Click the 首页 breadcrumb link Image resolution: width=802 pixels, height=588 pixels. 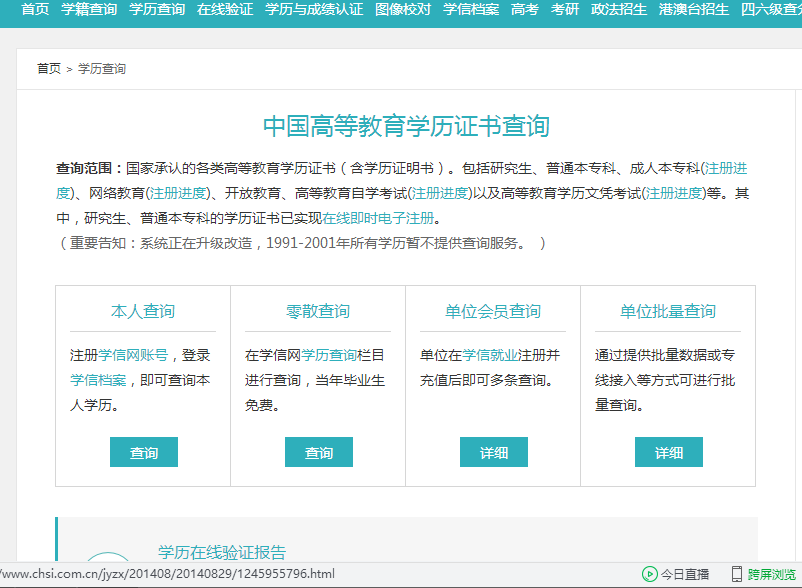click(x=49, y=69)
